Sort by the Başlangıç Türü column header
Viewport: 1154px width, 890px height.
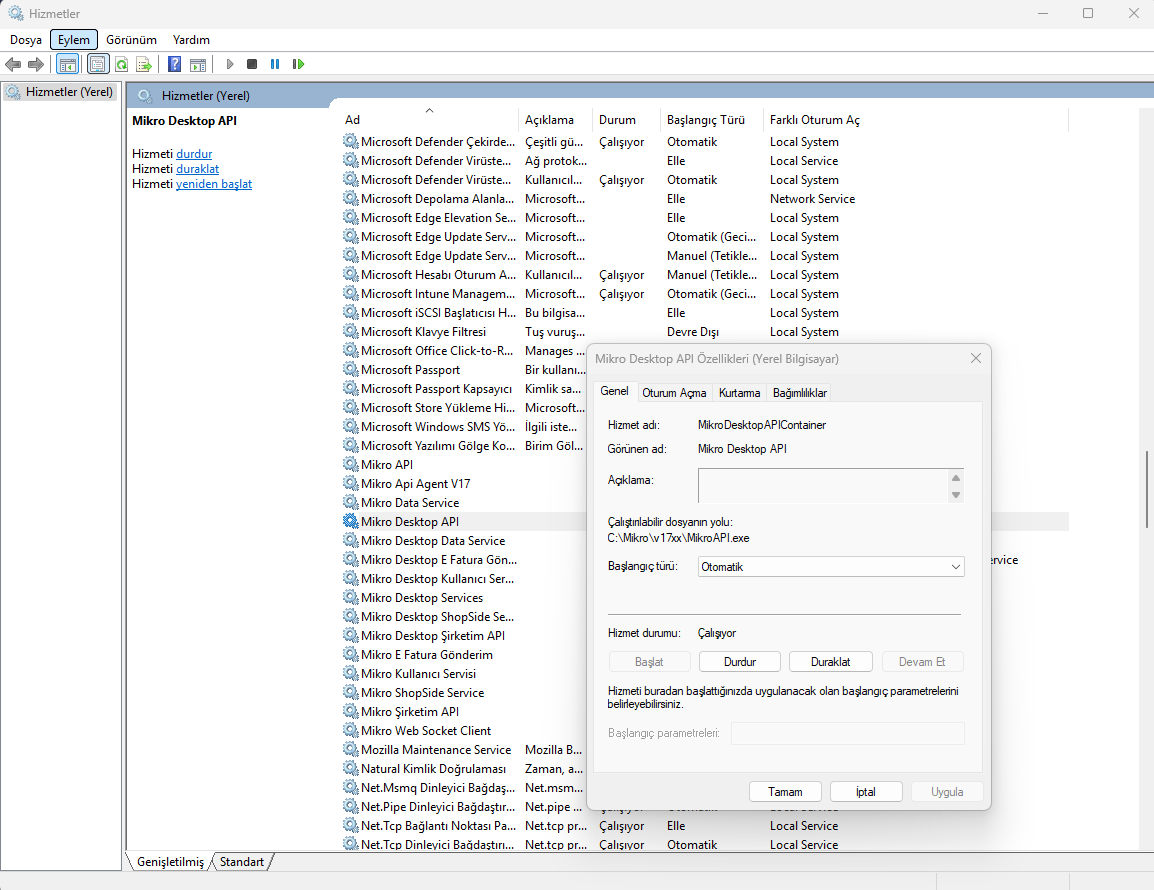tap(712, 120)
